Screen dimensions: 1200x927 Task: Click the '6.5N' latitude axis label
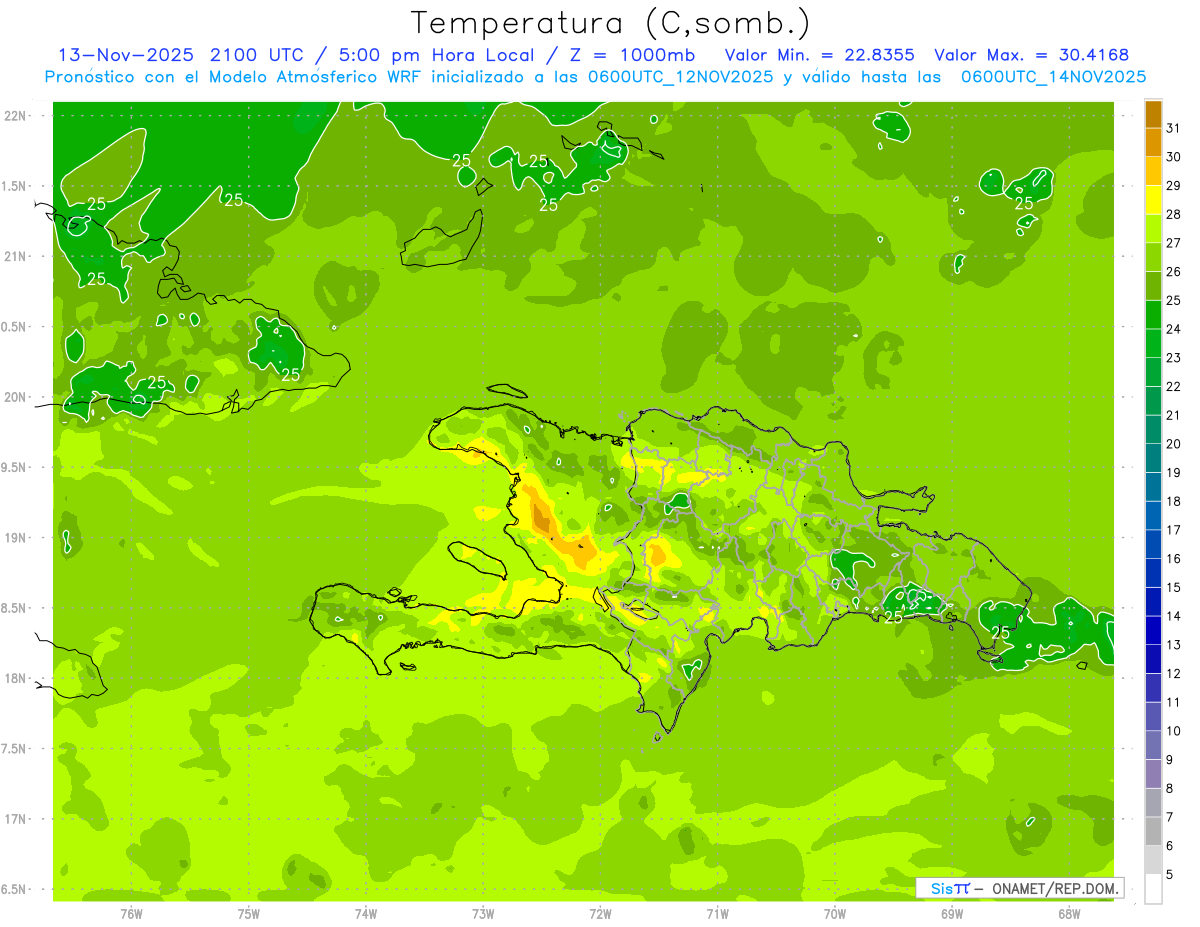pyautogui.click(x=14, y=890)
